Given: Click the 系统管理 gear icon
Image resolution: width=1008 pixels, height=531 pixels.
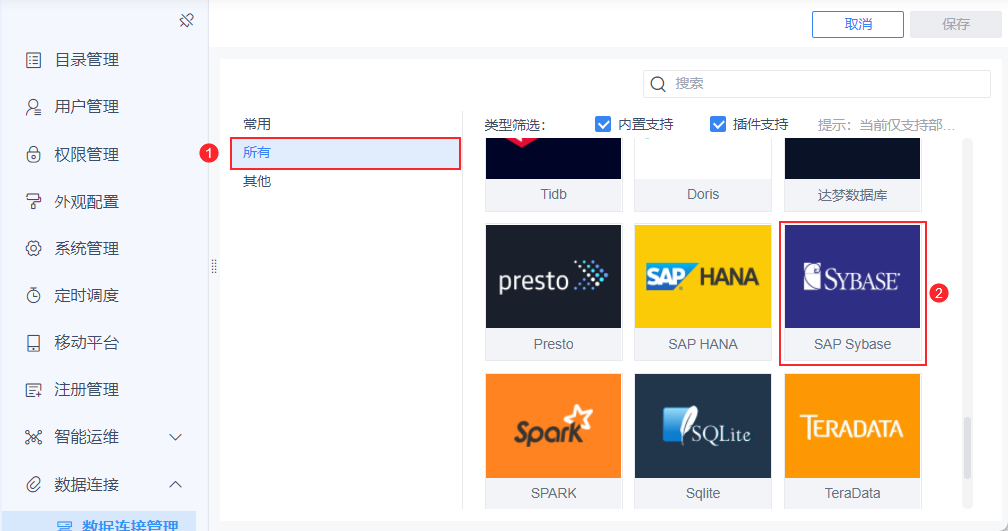Looking at the screenshot, I should pos(33,248).
